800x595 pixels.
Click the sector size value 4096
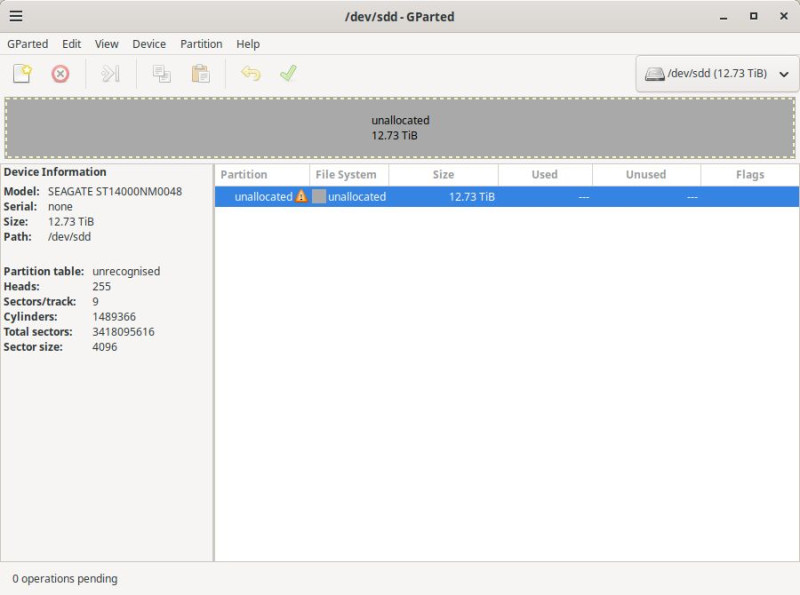tap(105, 347)
